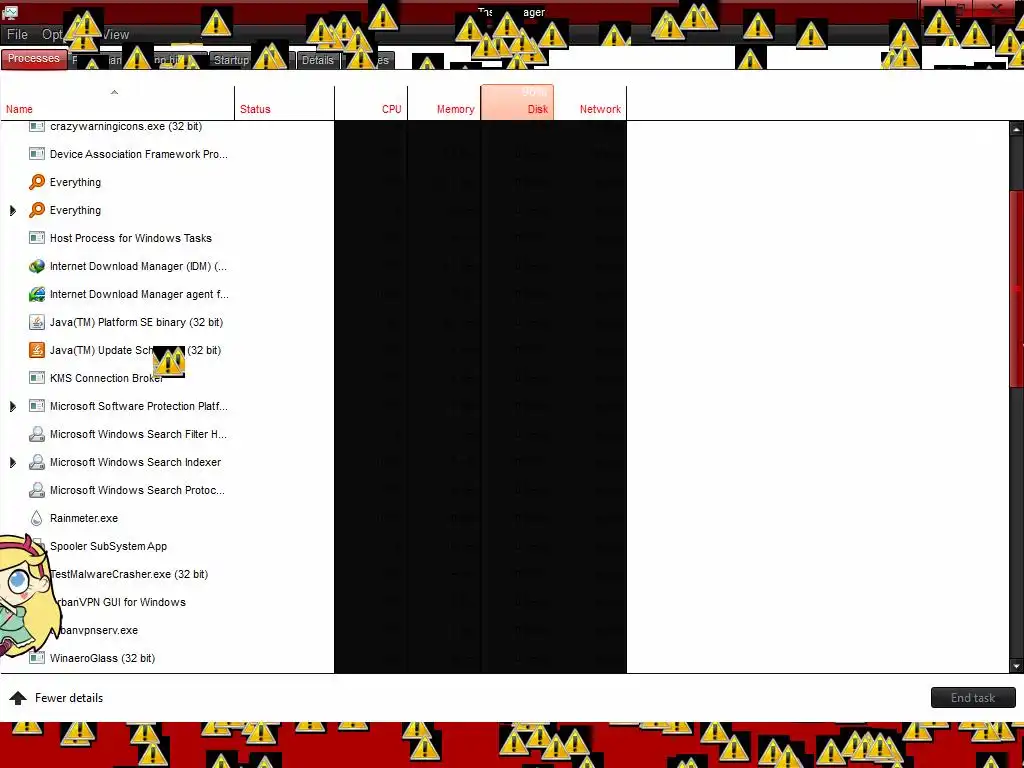Select the urbanvpnserv.exe row
The width and height of the screenshot is (1024, 768).
pyautogui.click(x=167, y=631)
